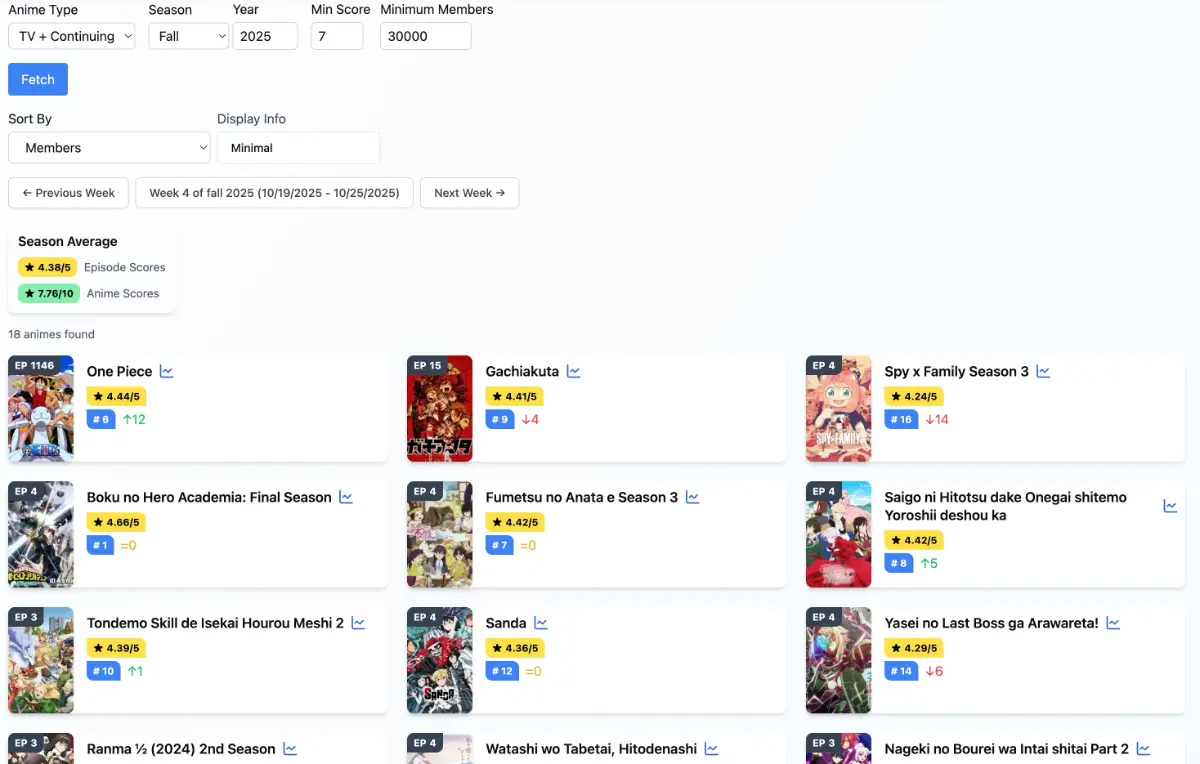Show the trend chart for Spy x Family Season 3

click(1043, 371)
